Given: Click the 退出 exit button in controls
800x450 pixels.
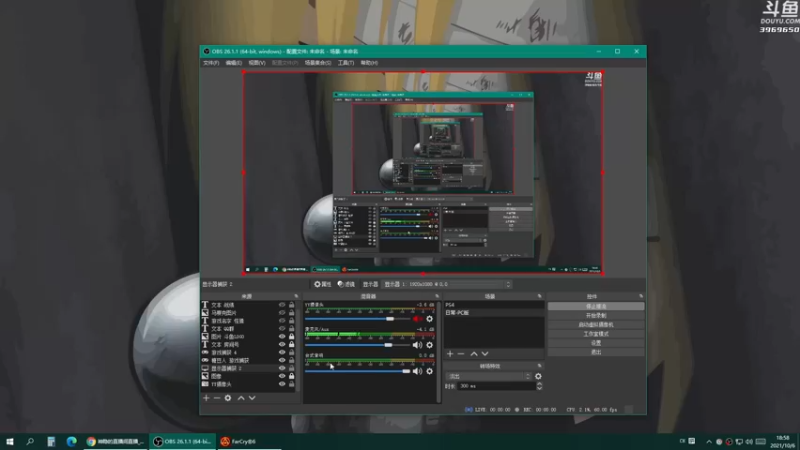Looking at the screenshot, I should pyautogui.click(x=596, y=352).
